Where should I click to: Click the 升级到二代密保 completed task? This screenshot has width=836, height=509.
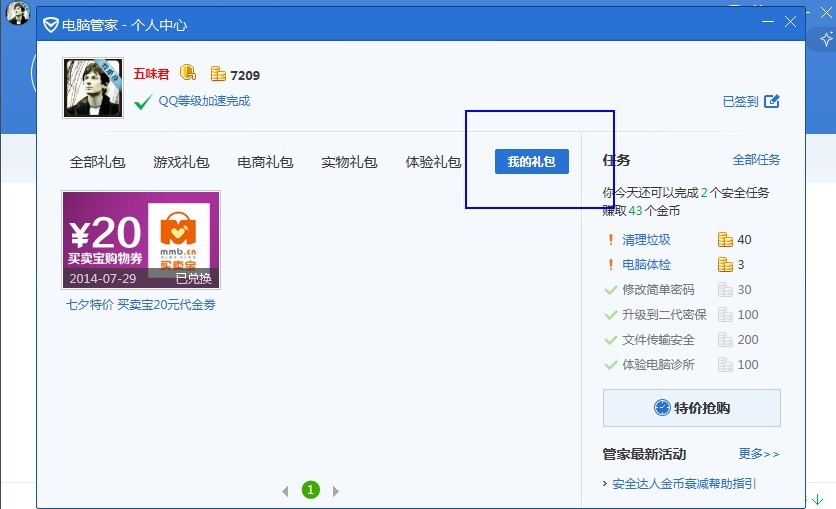click(x=664, y=315)
